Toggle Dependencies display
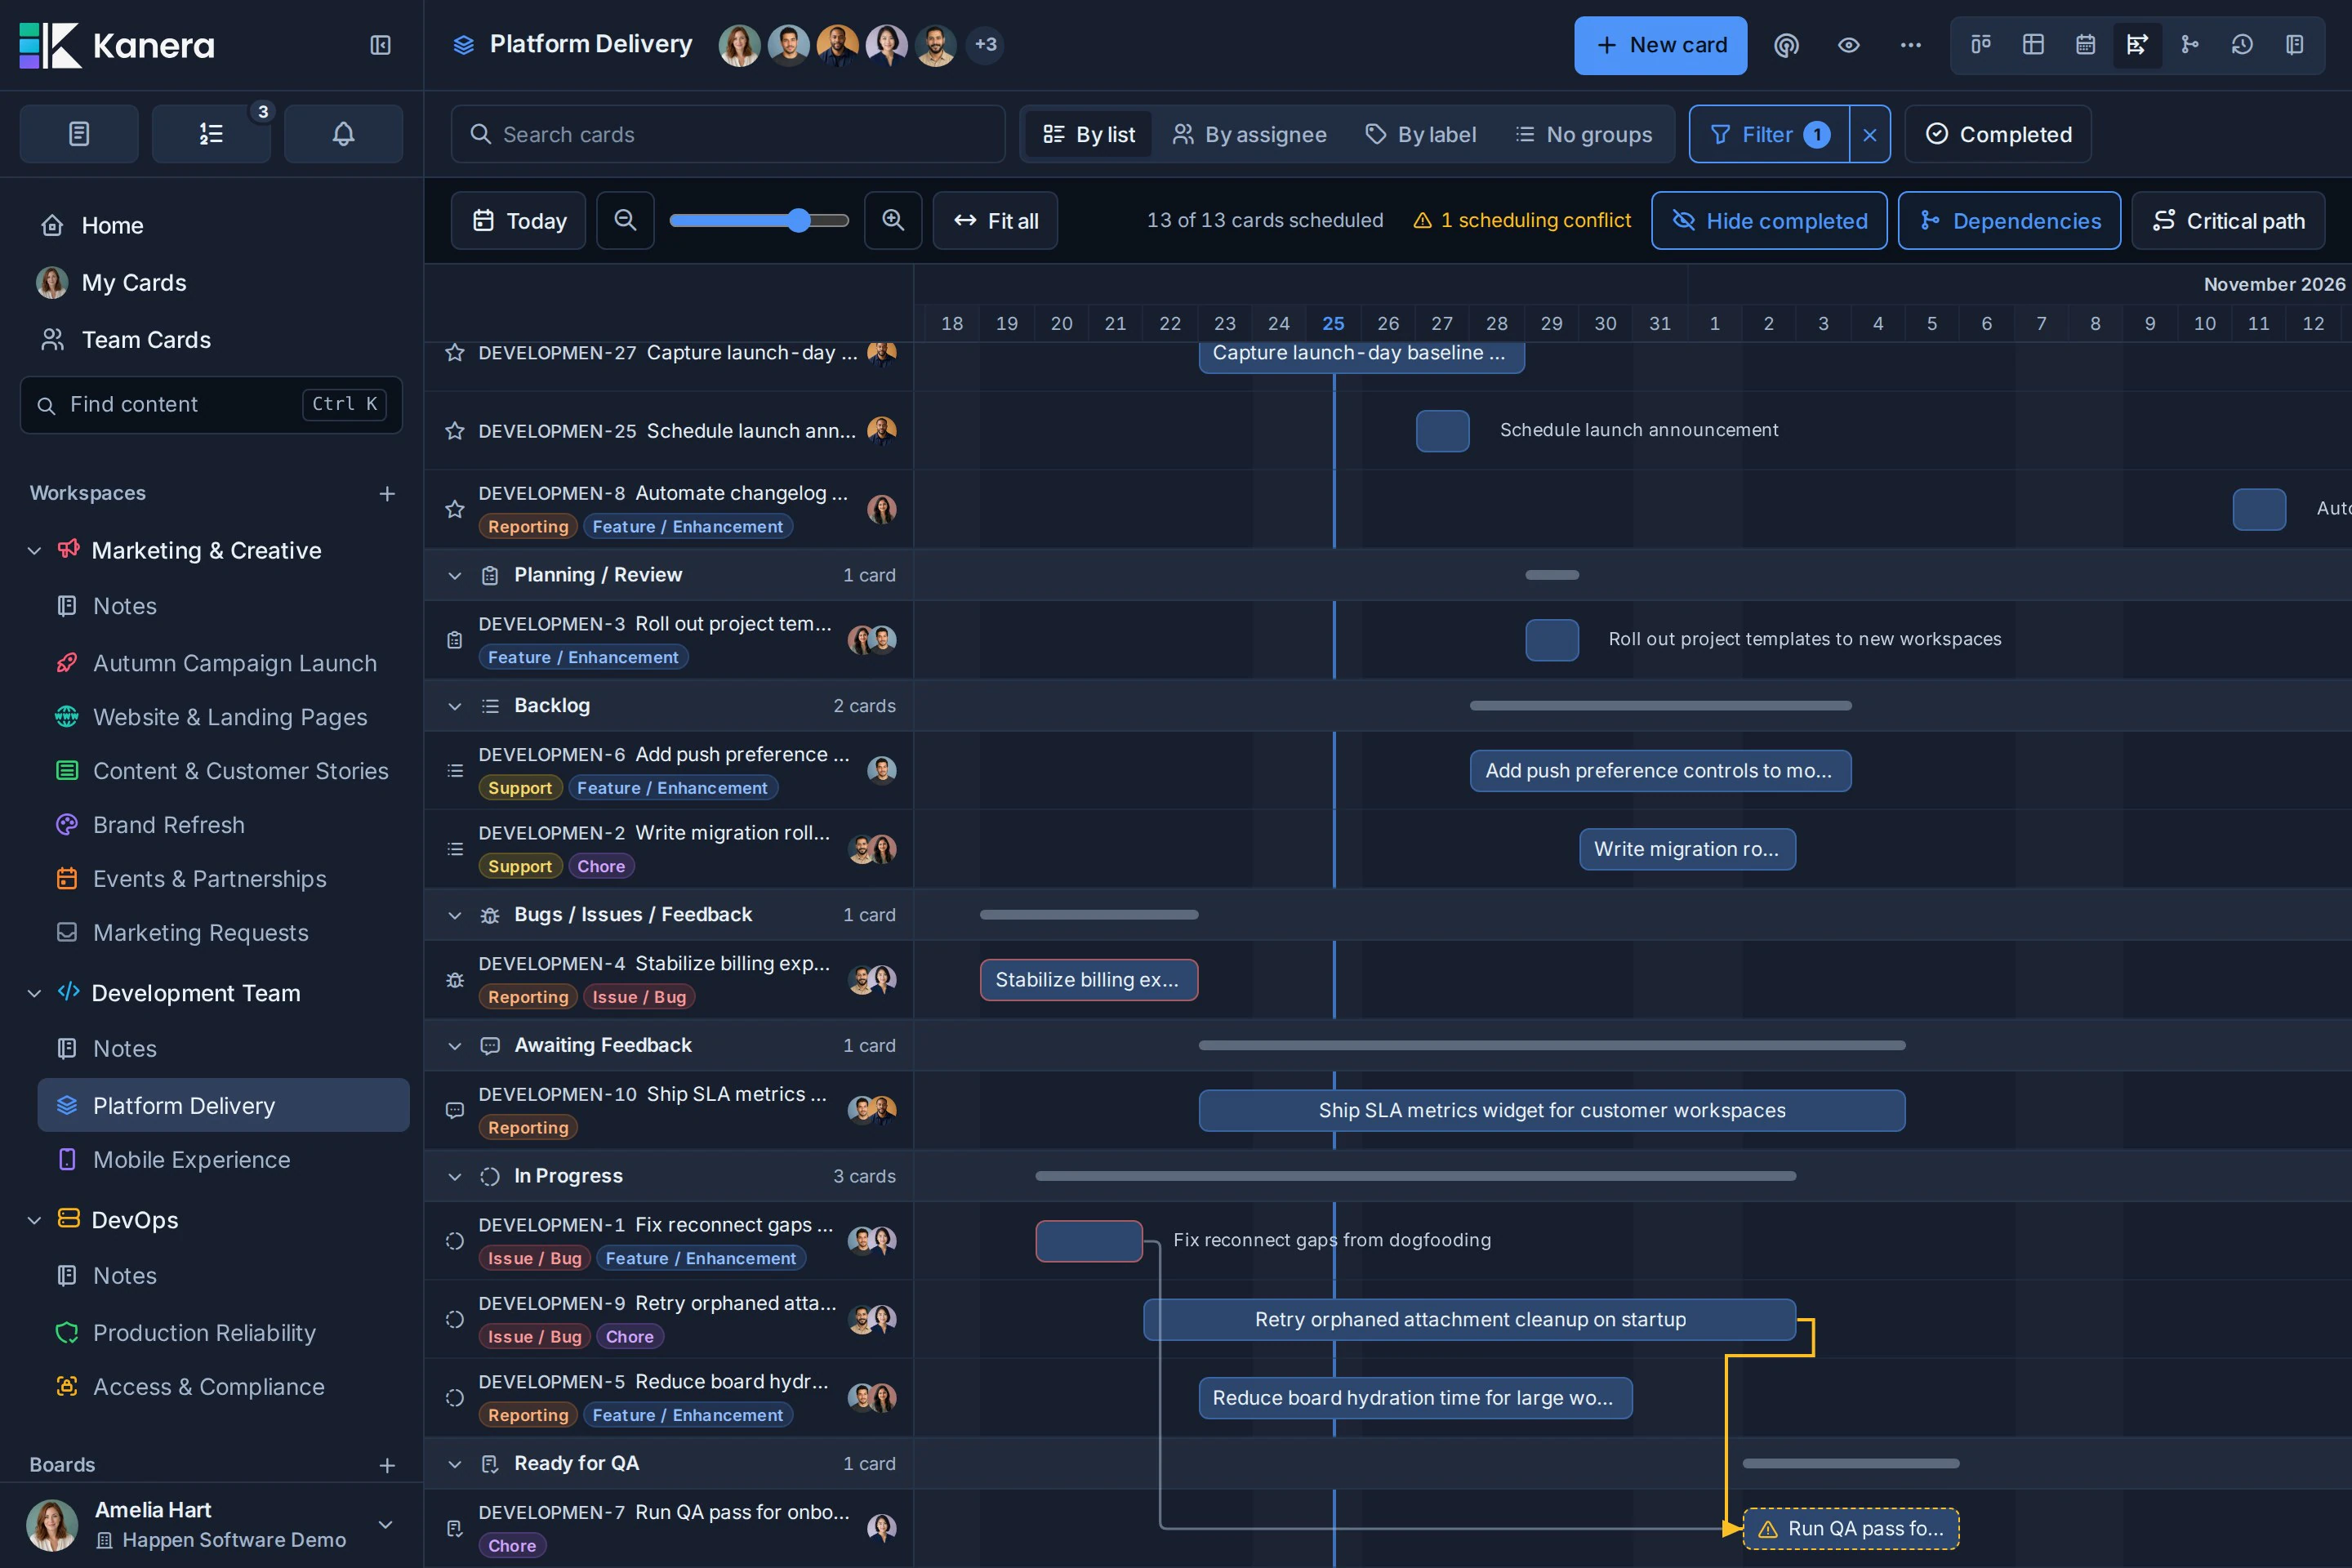This screenshot has width=2352, height=1568. (2009, 220)
